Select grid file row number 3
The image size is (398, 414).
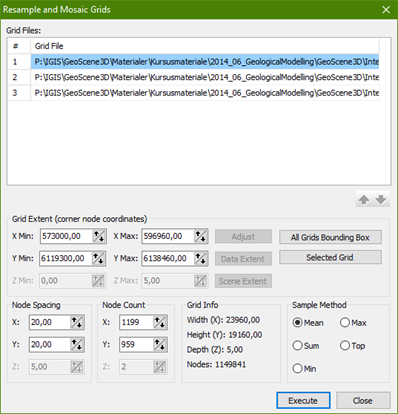point(194,93)
